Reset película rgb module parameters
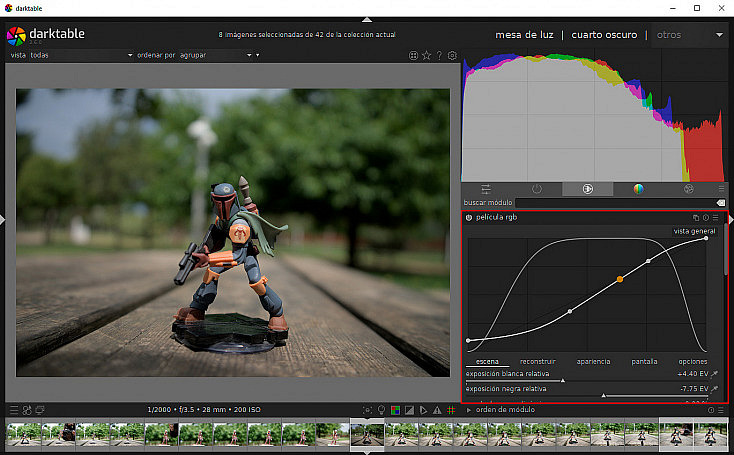The width and height of the screenshot is (734, 455). (x=706, y=218)
